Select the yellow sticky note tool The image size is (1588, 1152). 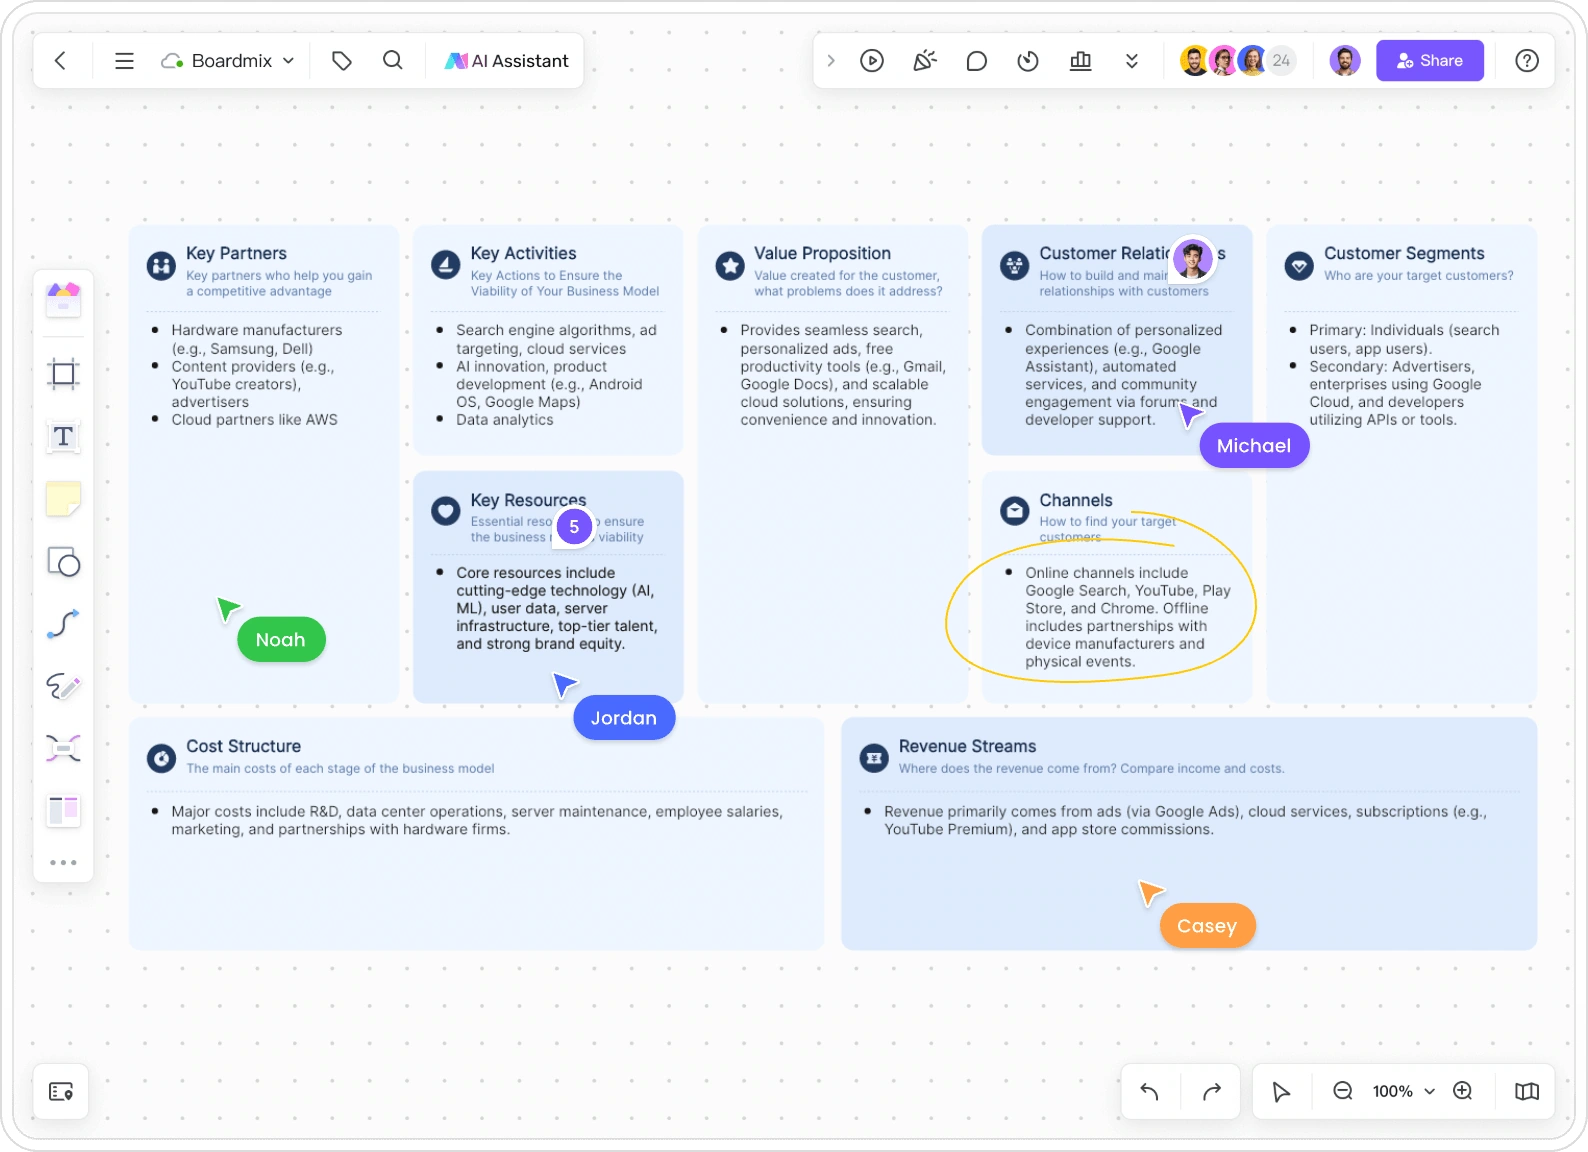point(63,499)
